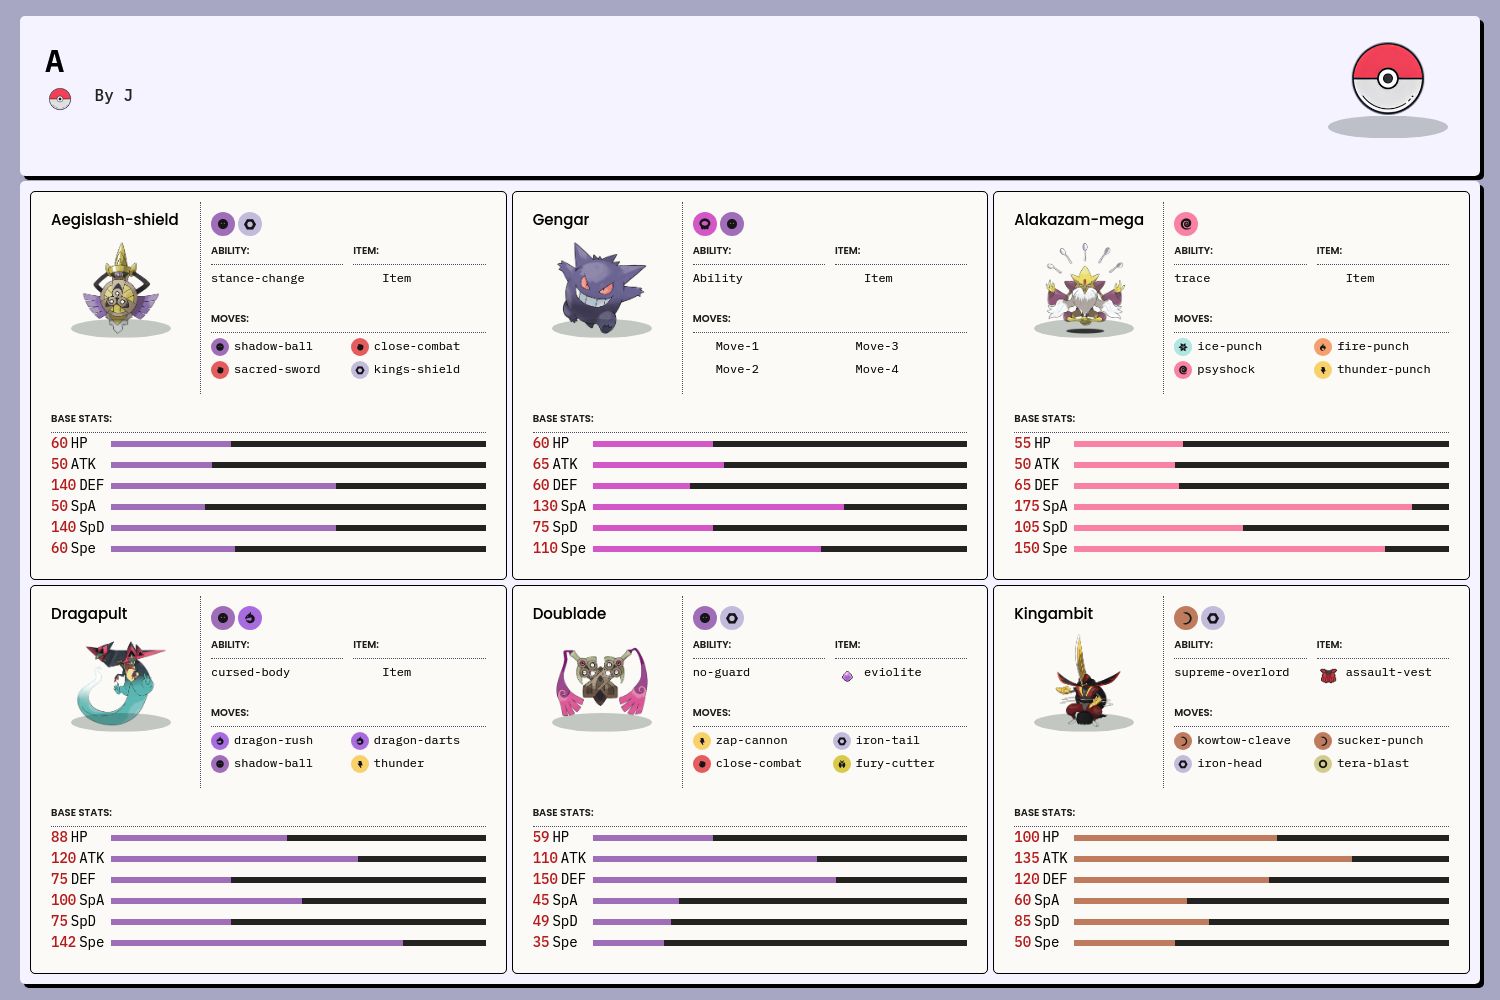Click the small Poké Ball beside By J
The image size is (1500, 1000).
[60, 98]
